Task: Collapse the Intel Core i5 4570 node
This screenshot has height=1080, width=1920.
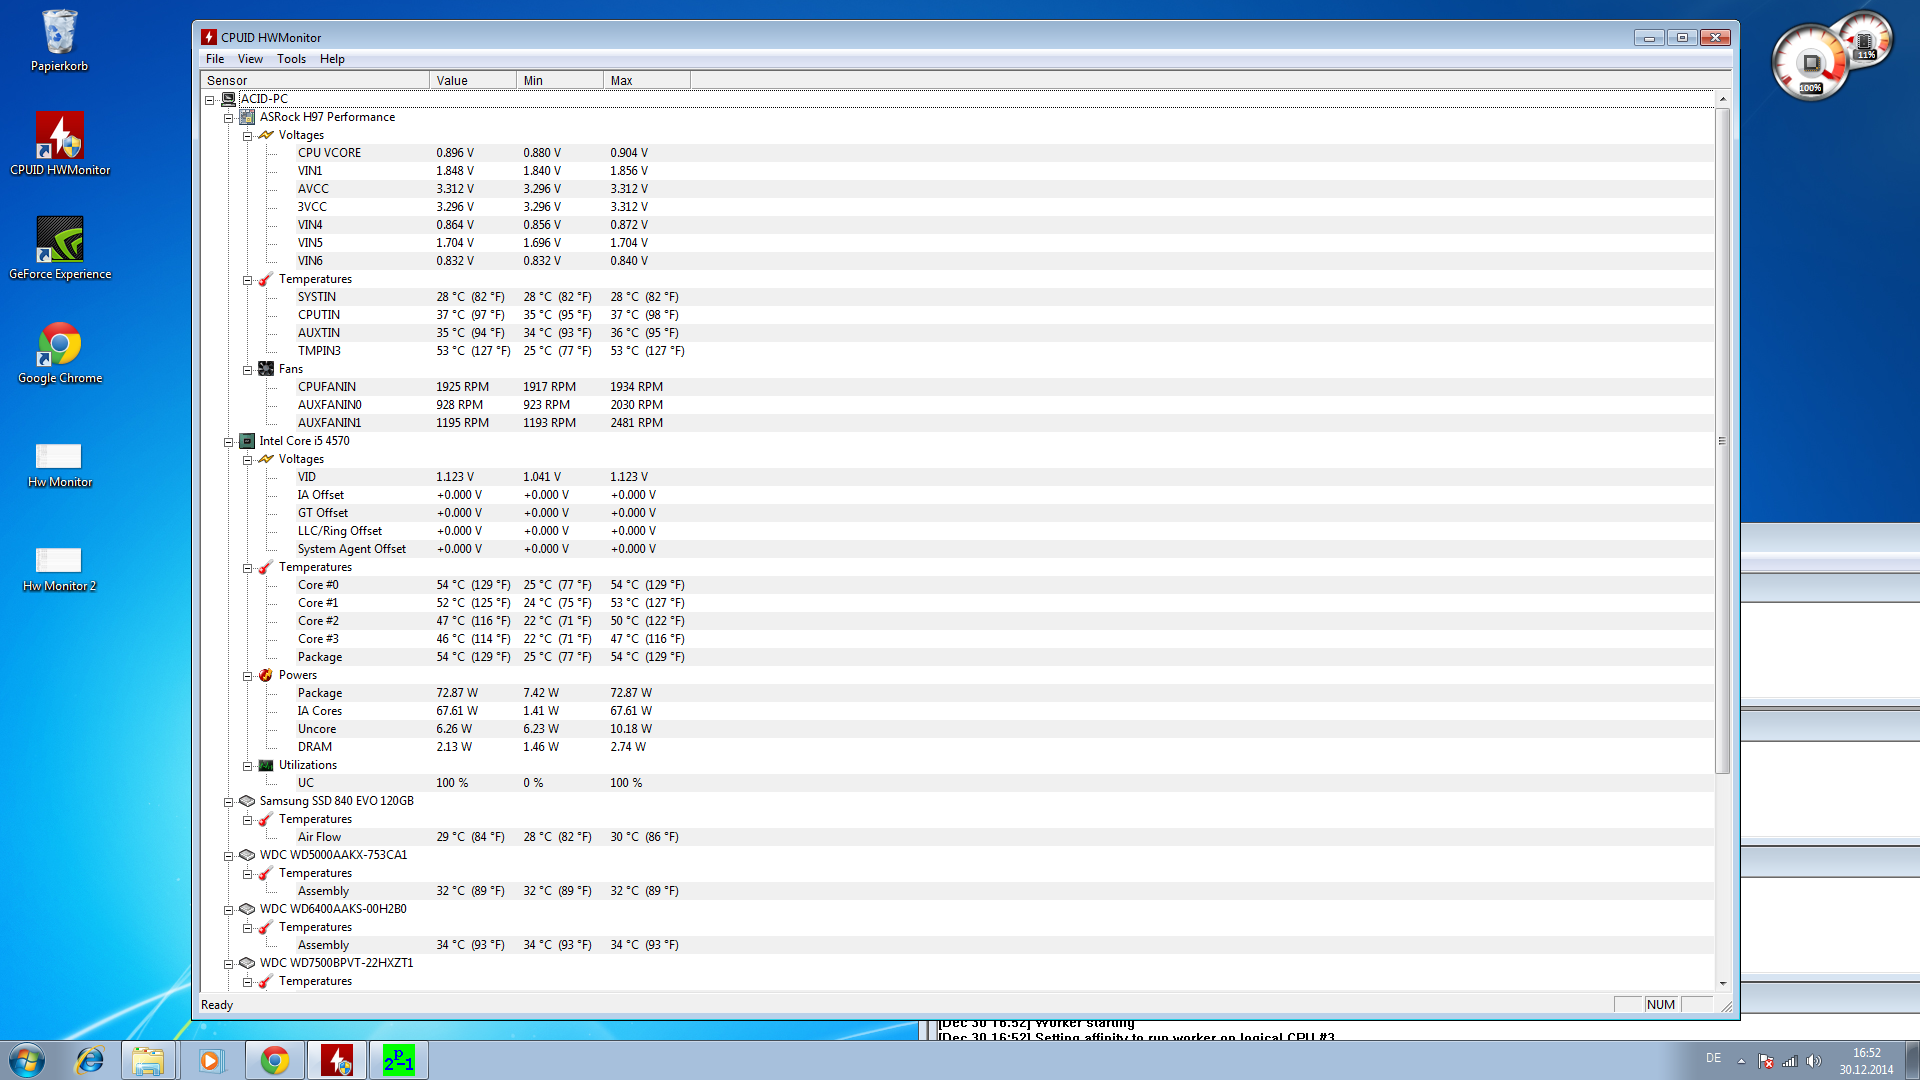Action: (229, 442)
